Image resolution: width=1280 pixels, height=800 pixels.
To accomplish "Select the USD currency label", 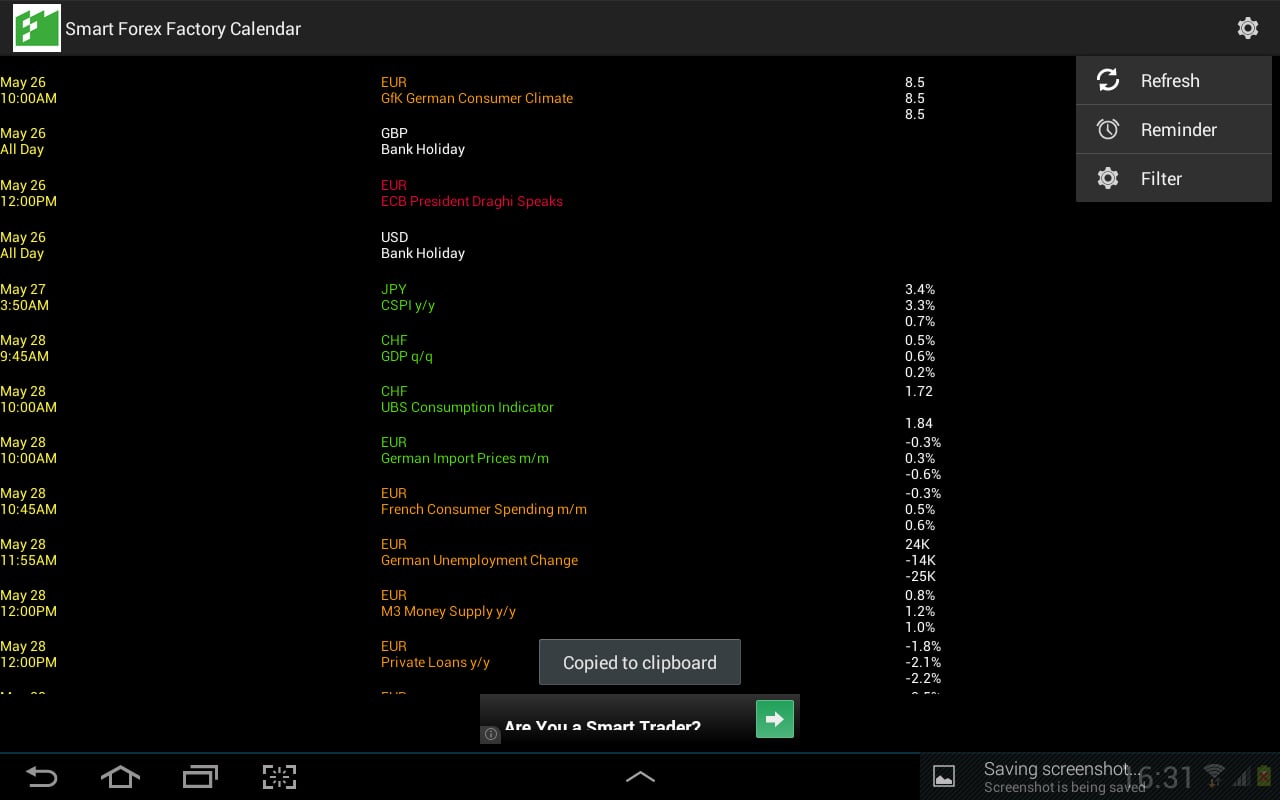I will [x=395, y=237].
